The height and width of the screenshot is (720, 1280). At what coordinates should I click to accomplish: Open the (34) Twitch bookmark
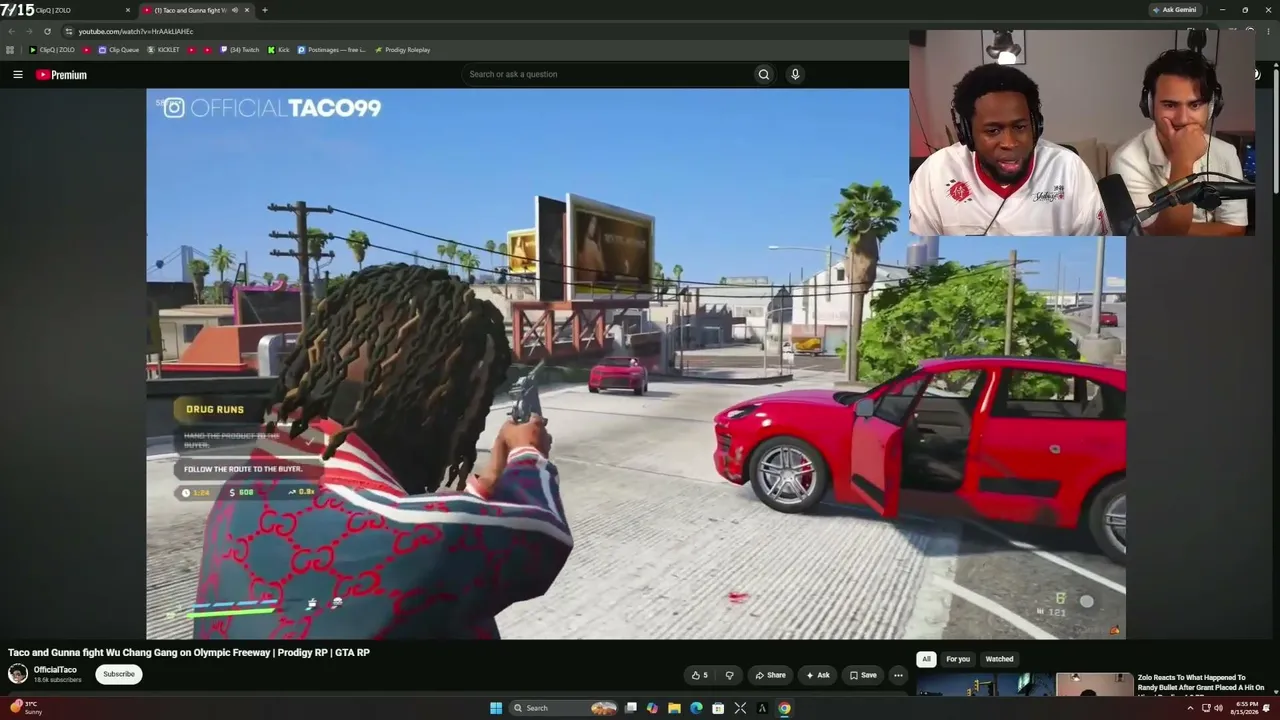240,50
